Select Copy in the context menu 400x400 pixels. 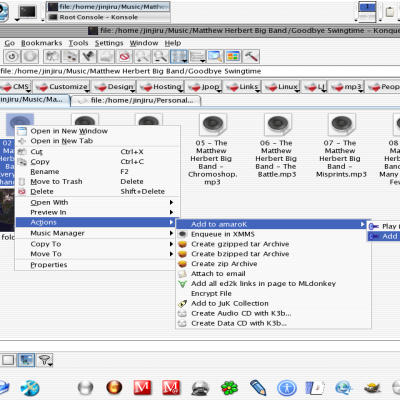coord(97,162)
